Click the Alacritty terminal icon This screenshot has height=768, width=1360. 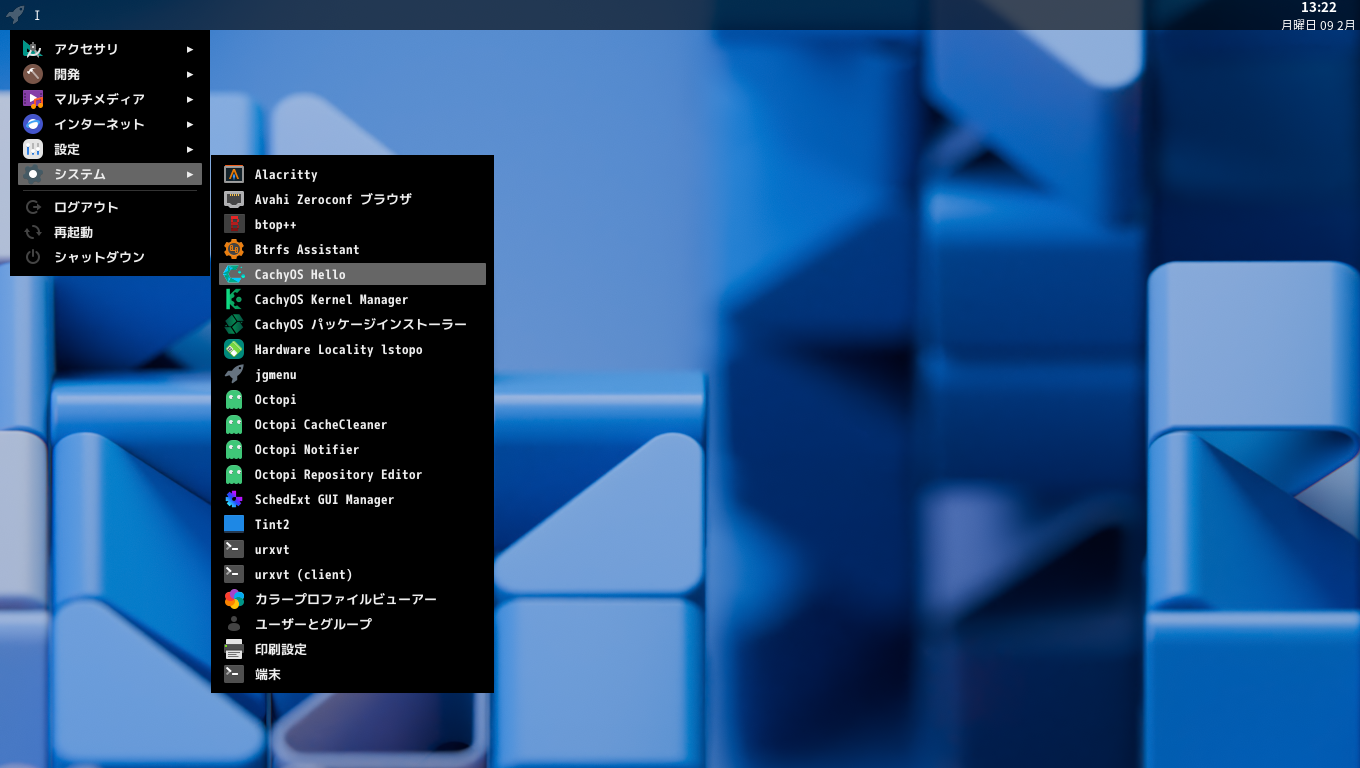[234, 174]
